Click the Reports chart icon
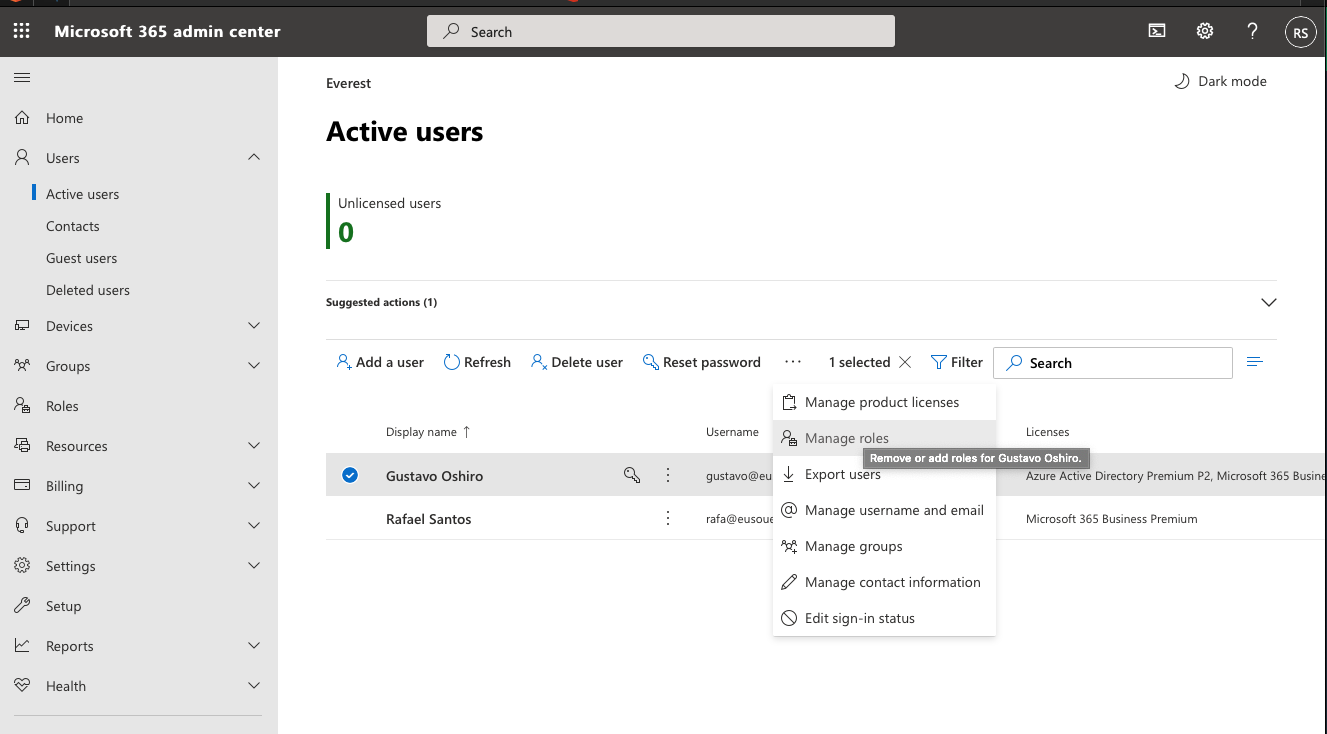The image size is (1327, 734). 22,646
